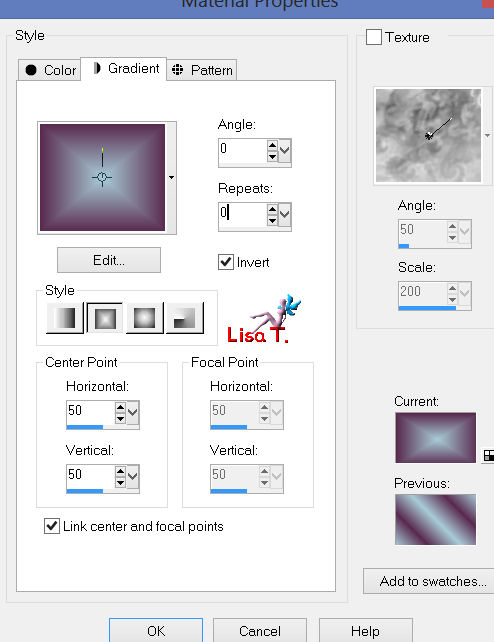Click inside the Repeats input field
Image resolution: width=494 pixels, height=642 pixels.
[x=243, y=213]
